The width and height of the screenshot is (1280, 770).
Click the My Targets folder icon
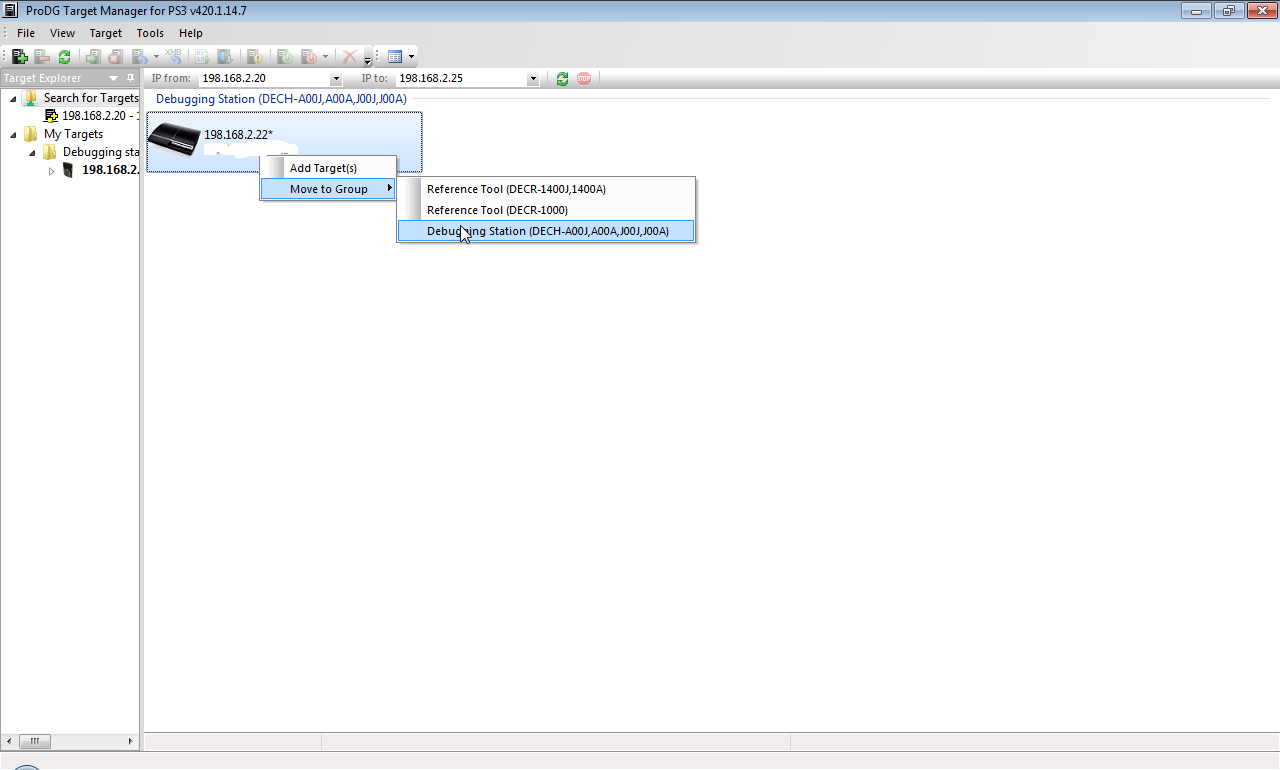pos(31,134)
